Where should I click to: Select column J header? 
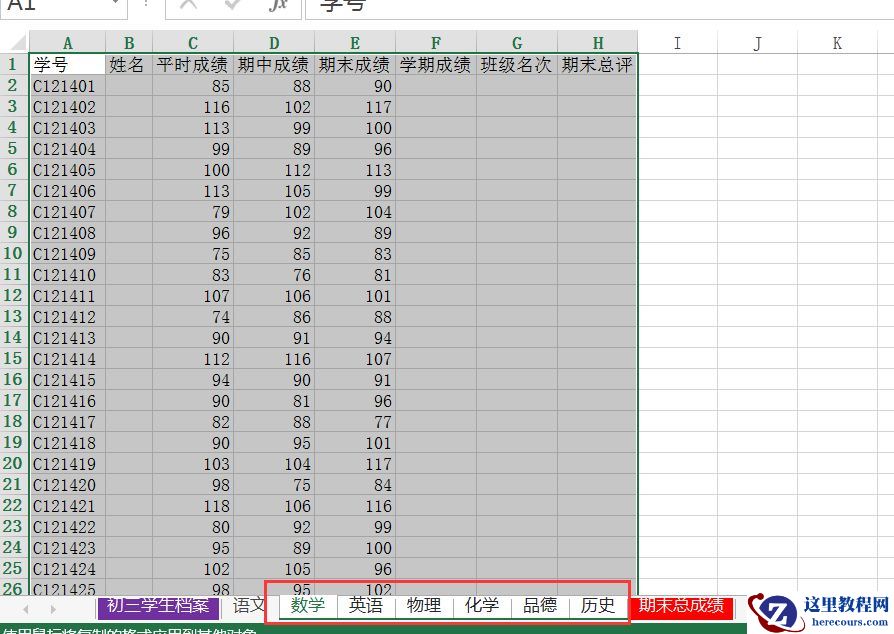pos(757,43)
